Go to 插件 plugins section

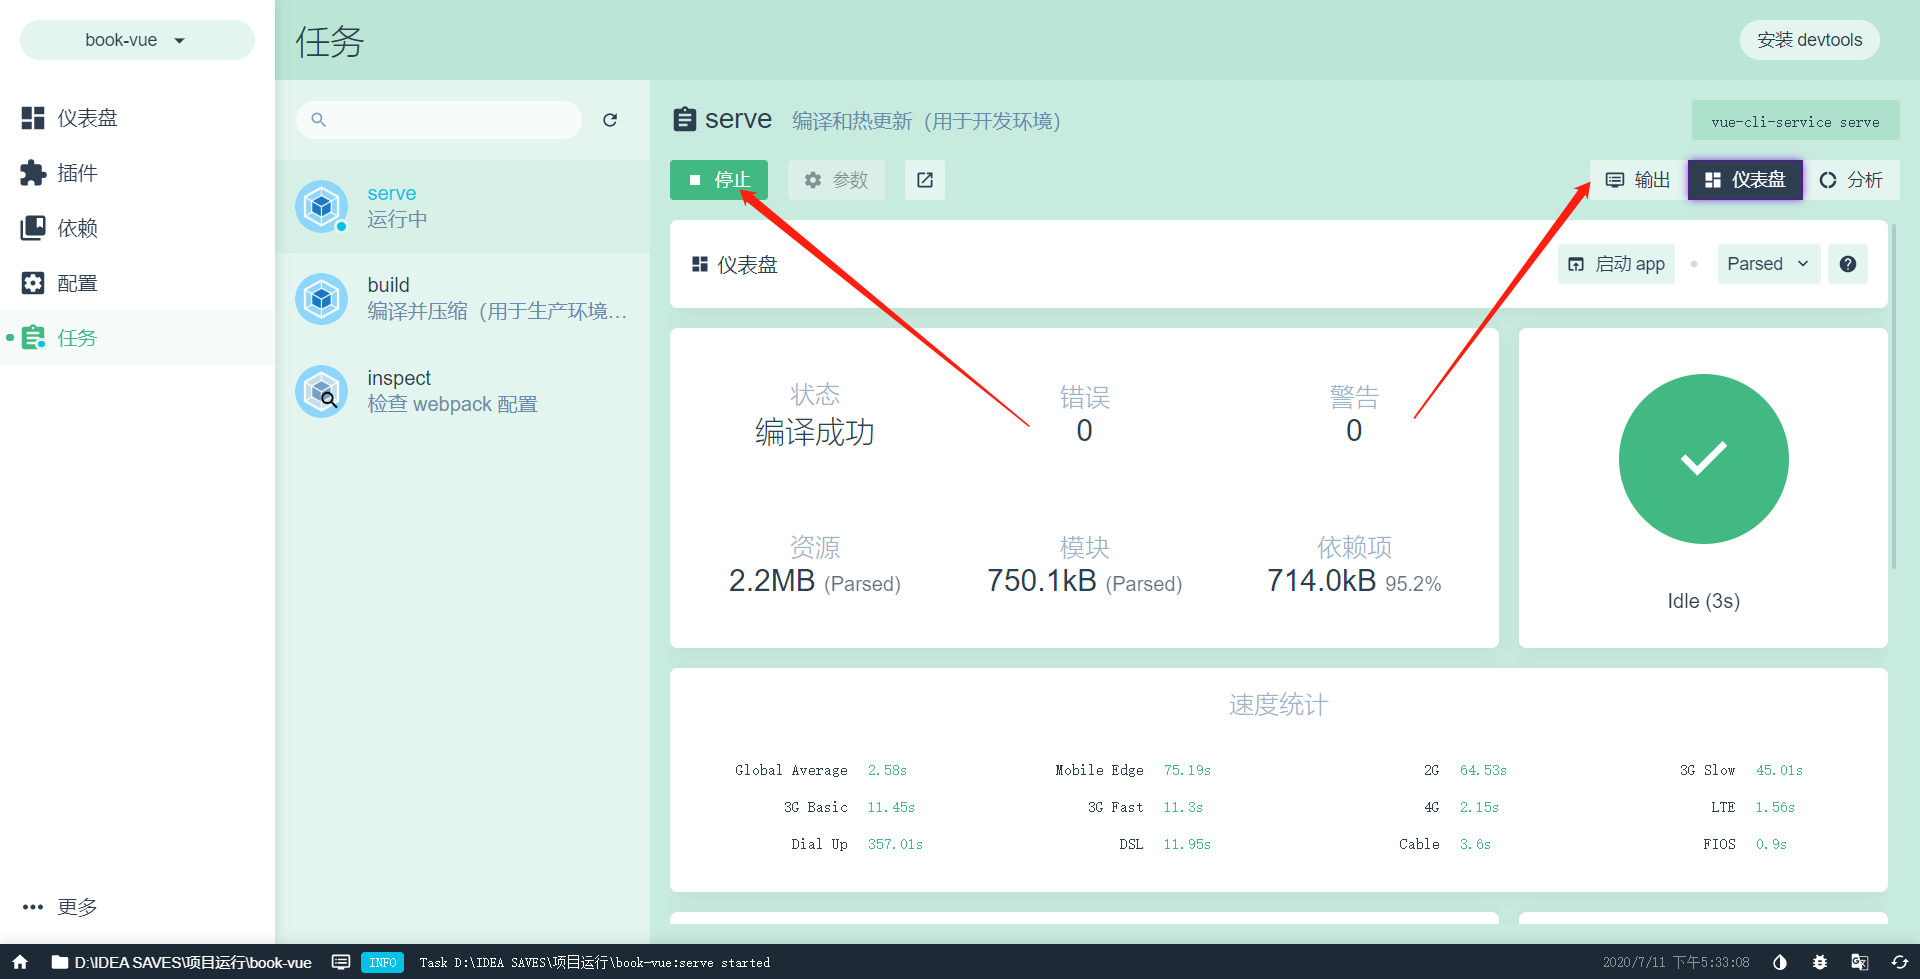137,173
